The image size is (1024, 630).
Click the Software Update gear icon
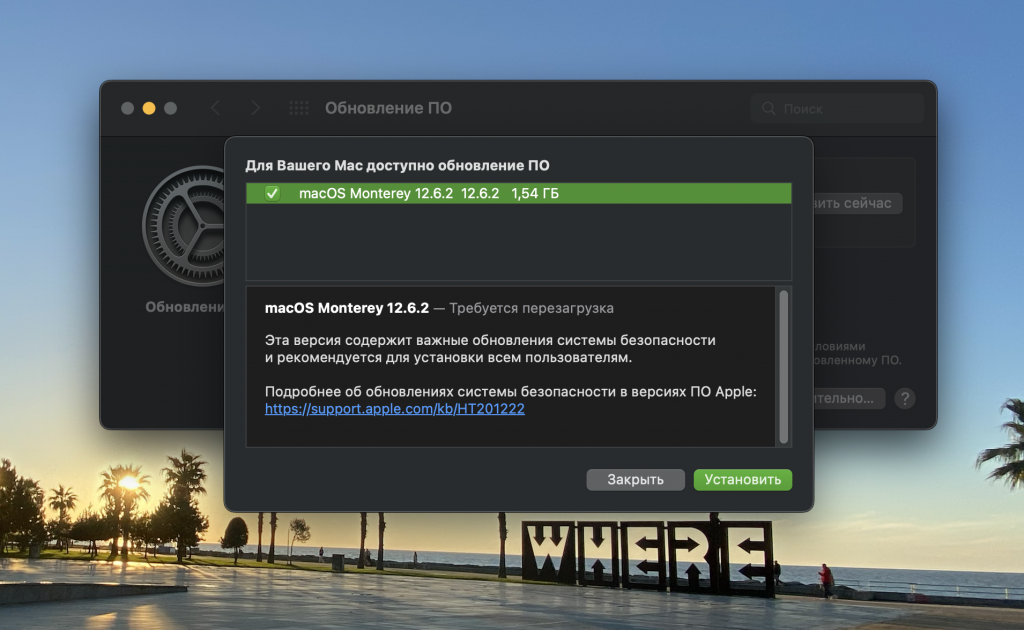click(184, 226)
